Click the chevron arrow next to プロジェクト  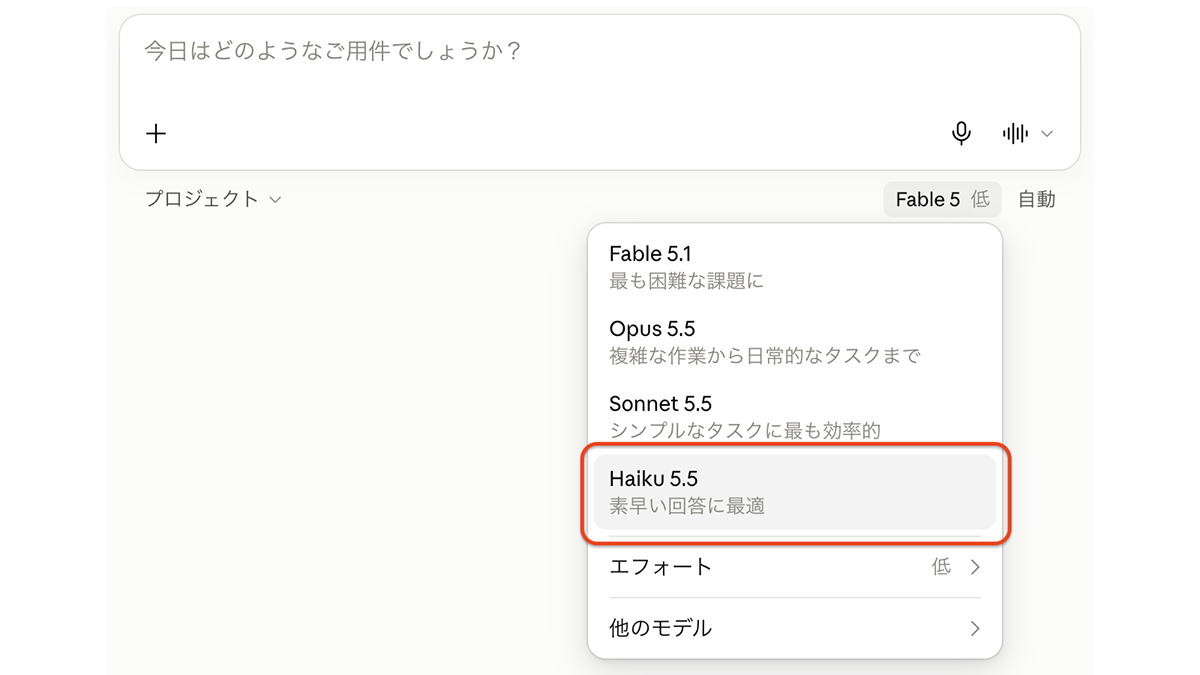pyautogui.click(x=275, y=200)
